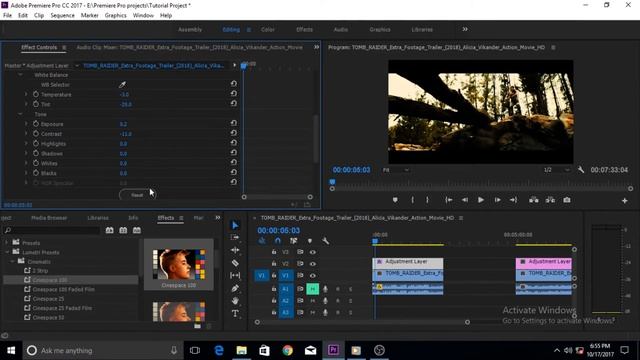Screen dimensions: 640x360
Task: Toggle Snap in the timeline
Action: click(x=278, y=241)
